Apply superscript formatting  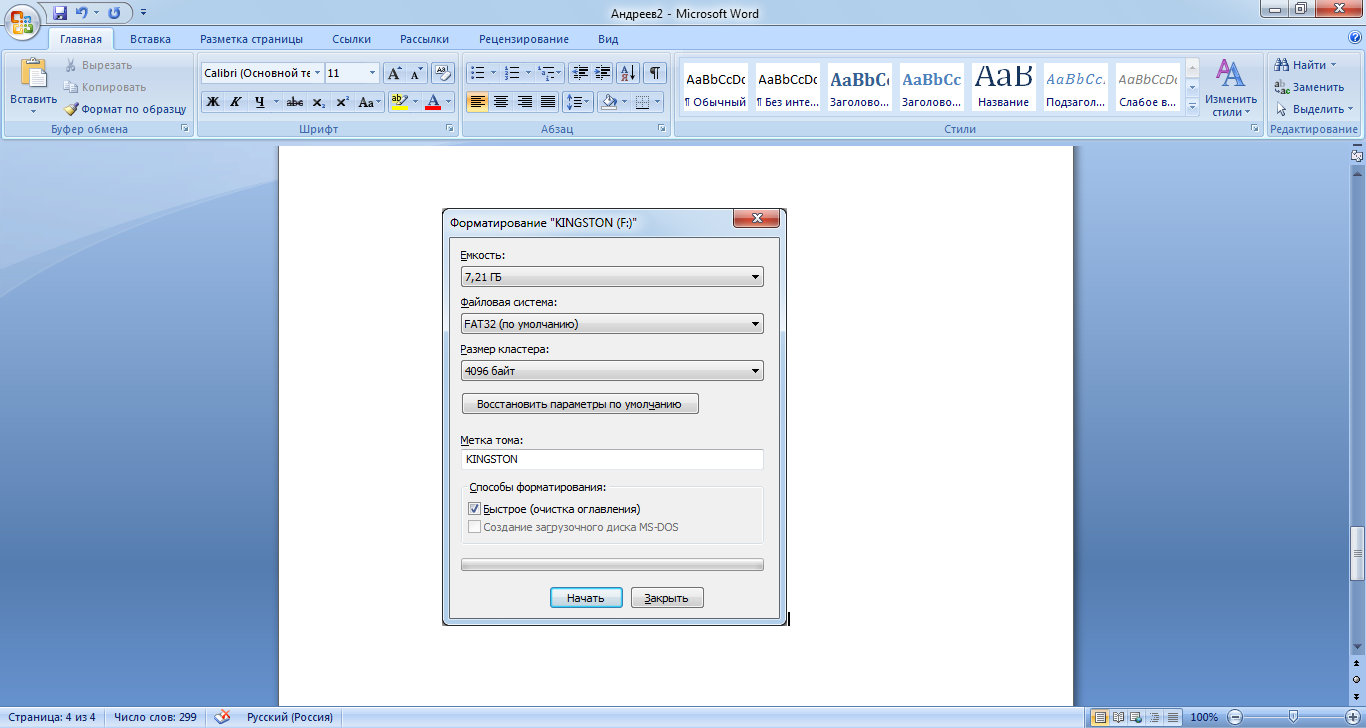pyautogui.click(x=342, y=102)
